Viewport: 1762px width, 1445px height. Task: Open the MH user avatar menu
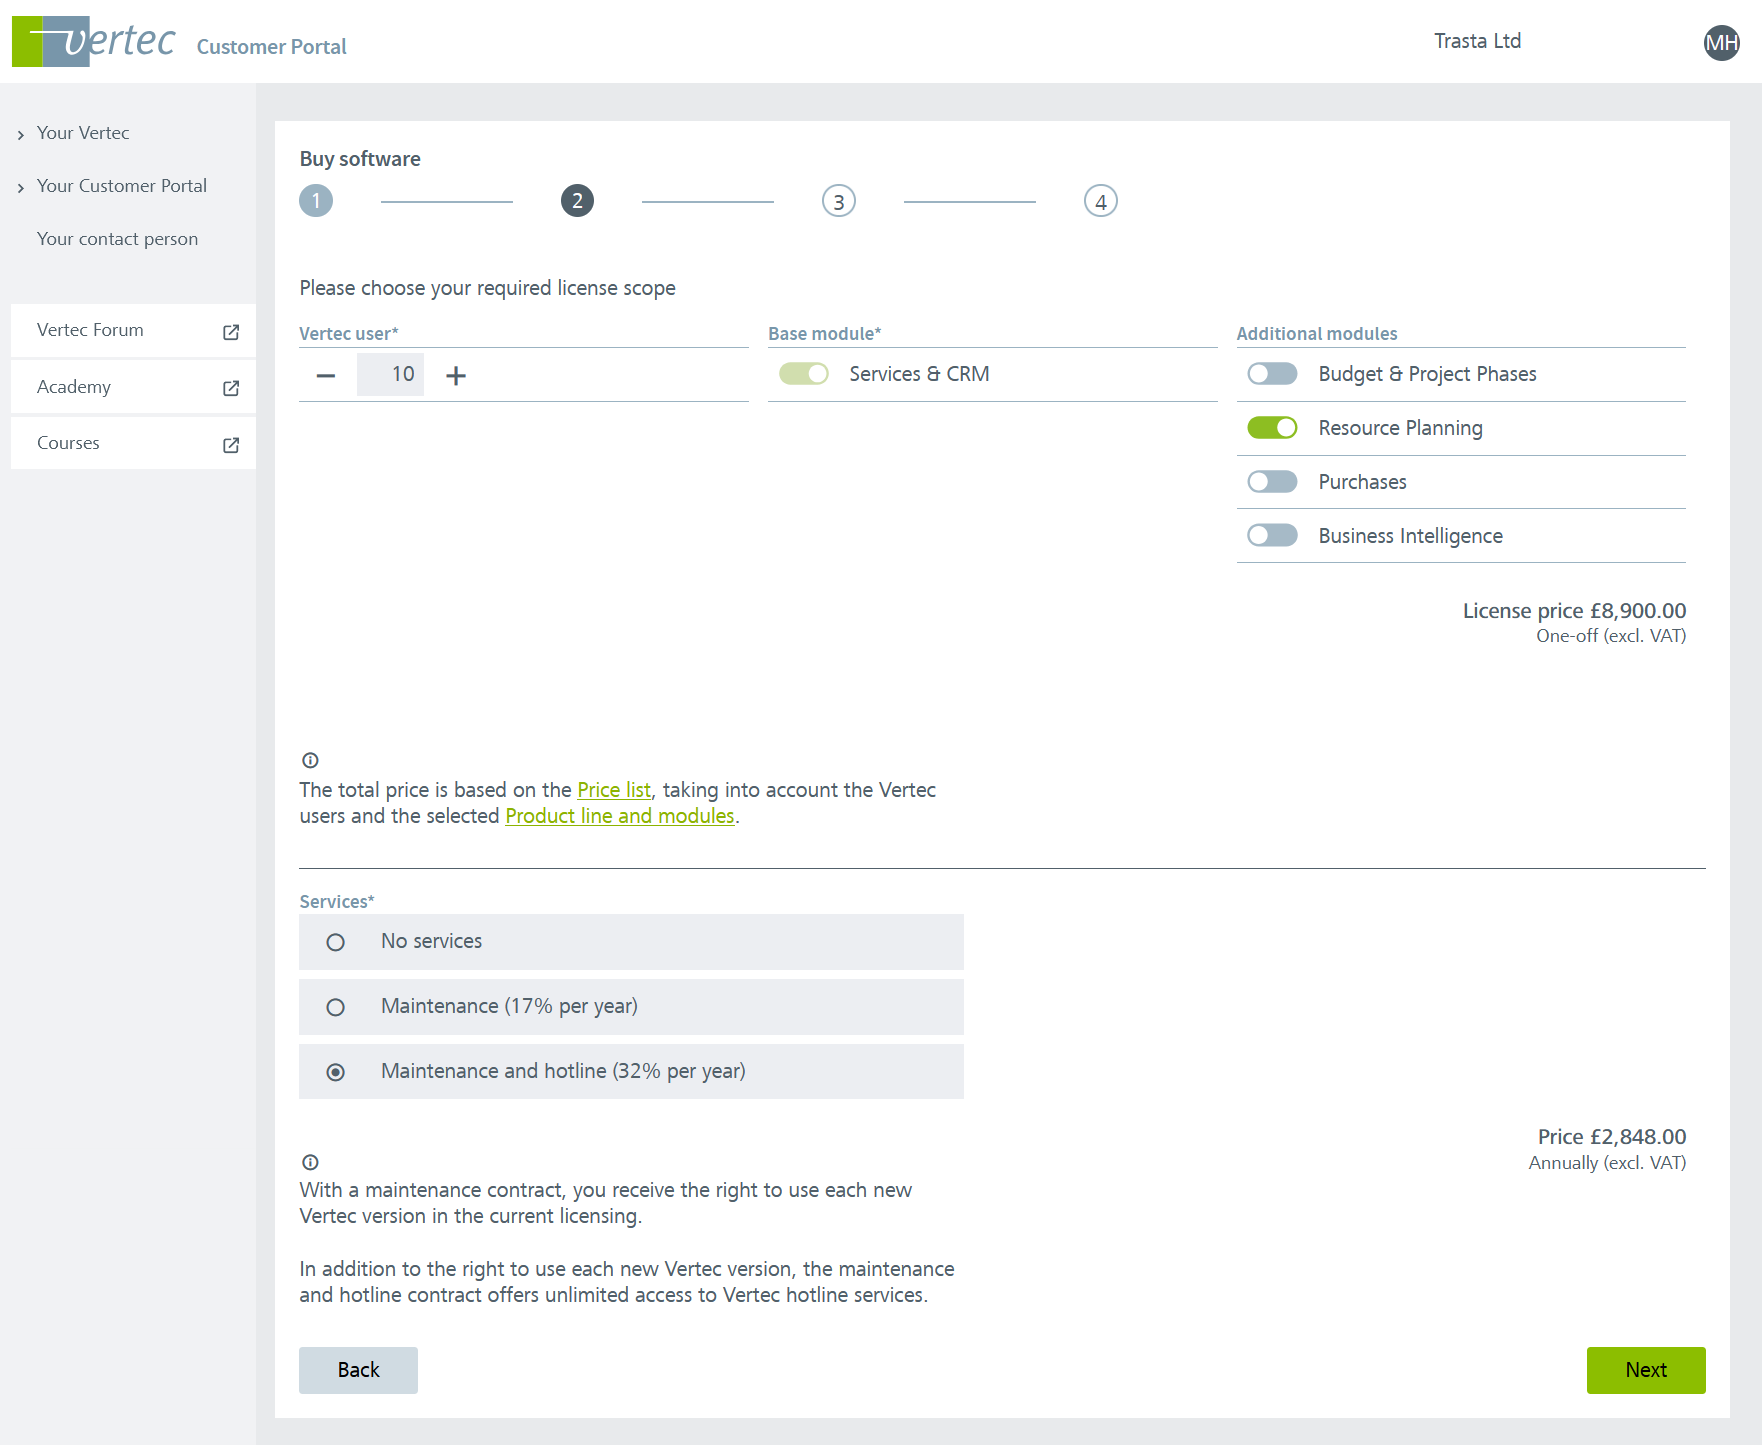point(1721,42)
